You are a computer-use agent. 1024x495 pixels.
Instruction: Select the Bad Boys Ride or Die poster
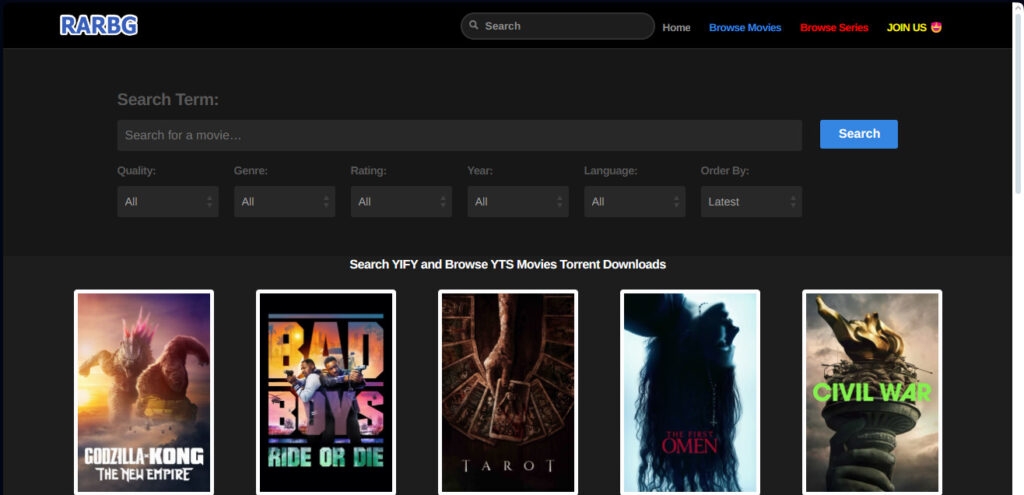coord(326,392)
